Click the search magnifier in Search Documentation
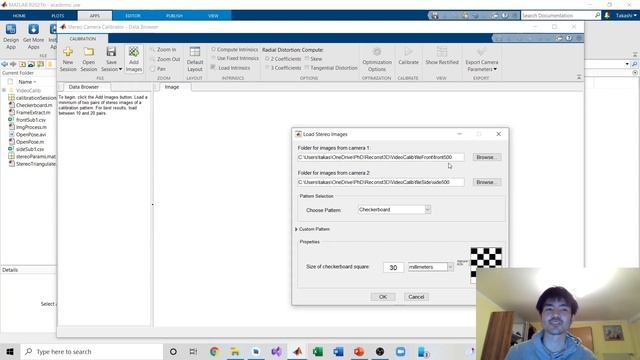 598,15
